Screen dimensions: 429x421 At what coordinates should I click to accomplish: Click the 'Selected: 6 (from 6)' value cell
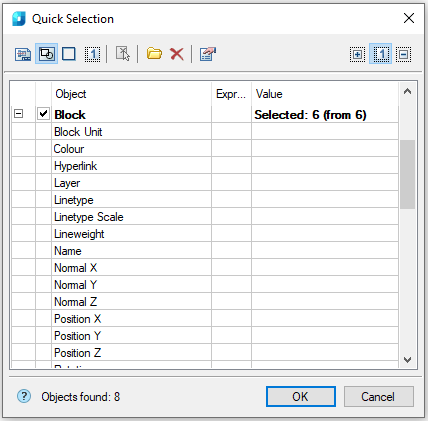325,114
